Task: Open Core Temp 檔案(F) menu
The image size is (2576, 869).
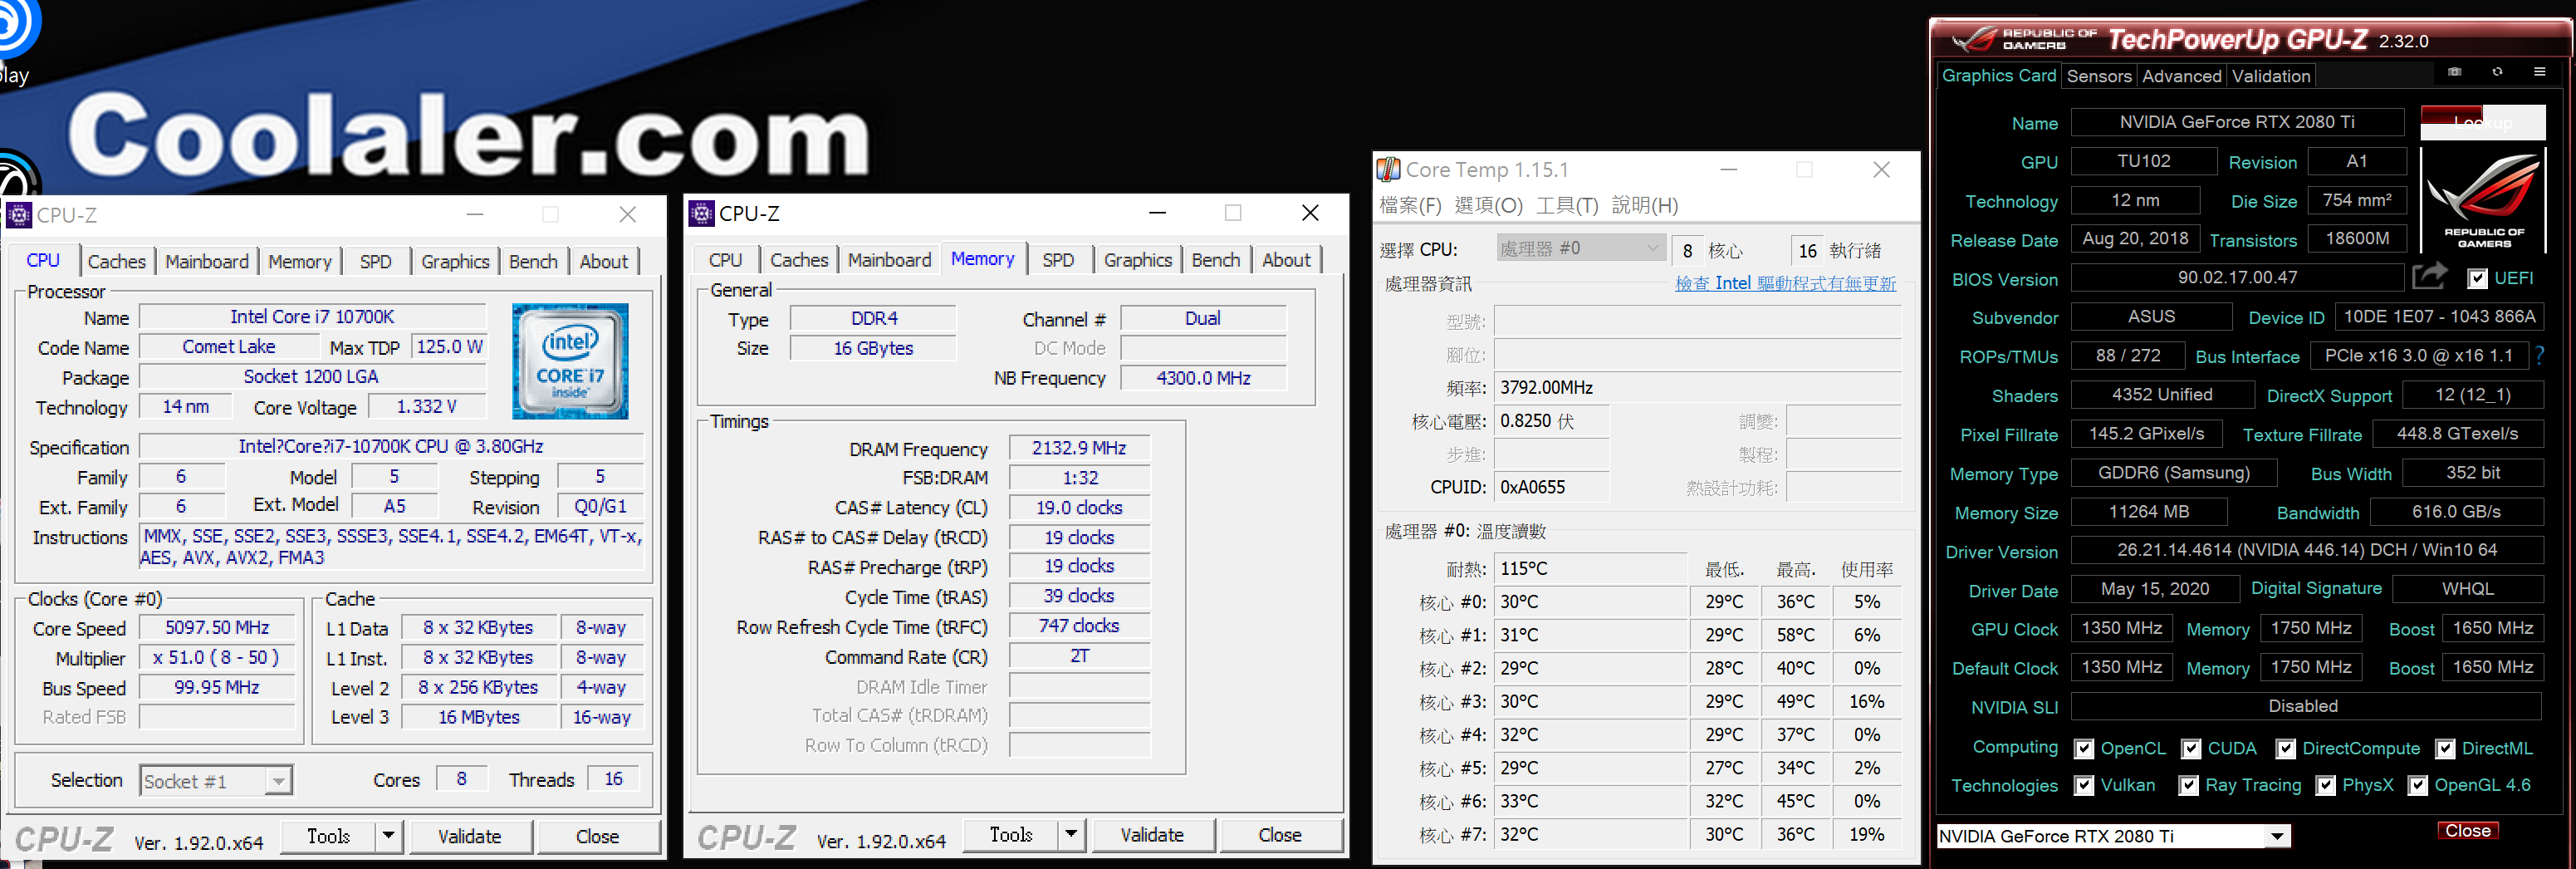Action: coord(1410,205)
